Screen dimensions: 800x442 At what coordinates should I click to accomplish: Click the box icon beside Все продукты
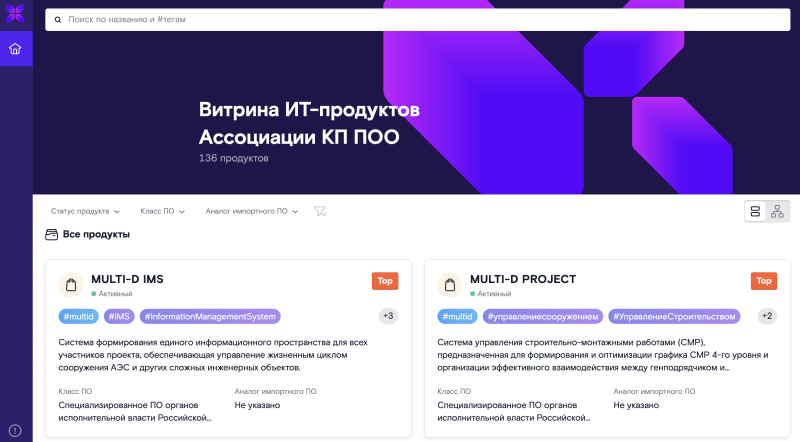52,234
